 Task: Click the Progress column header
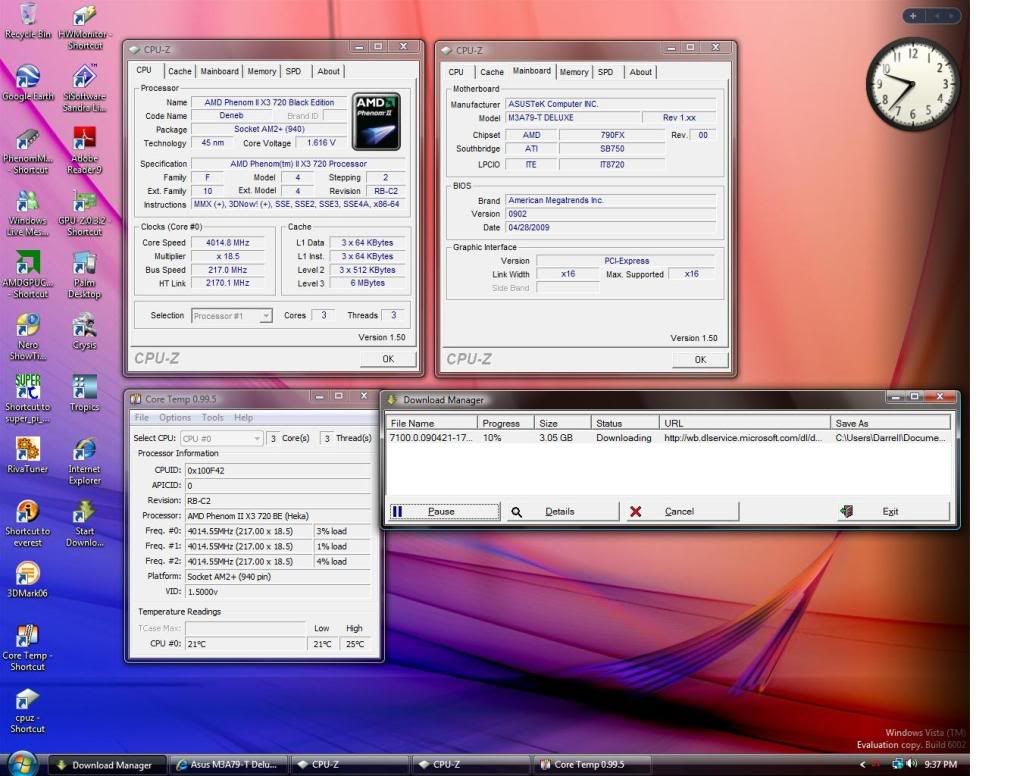(x=506, y=423)
